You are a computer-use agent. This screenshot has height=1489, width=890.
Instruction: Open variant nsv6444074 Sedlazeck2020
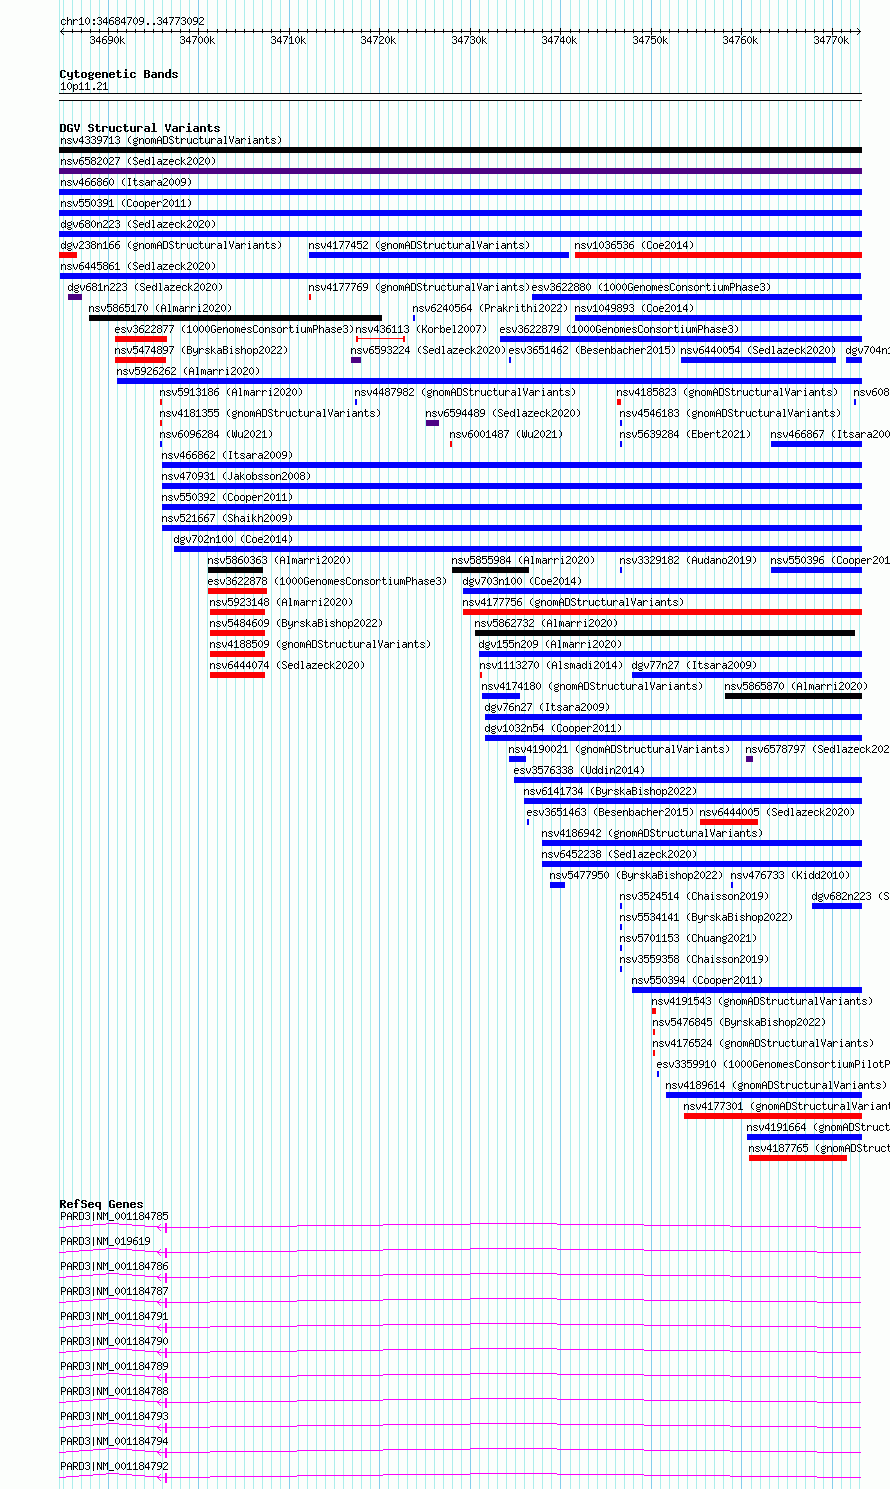tap(287, 665)
